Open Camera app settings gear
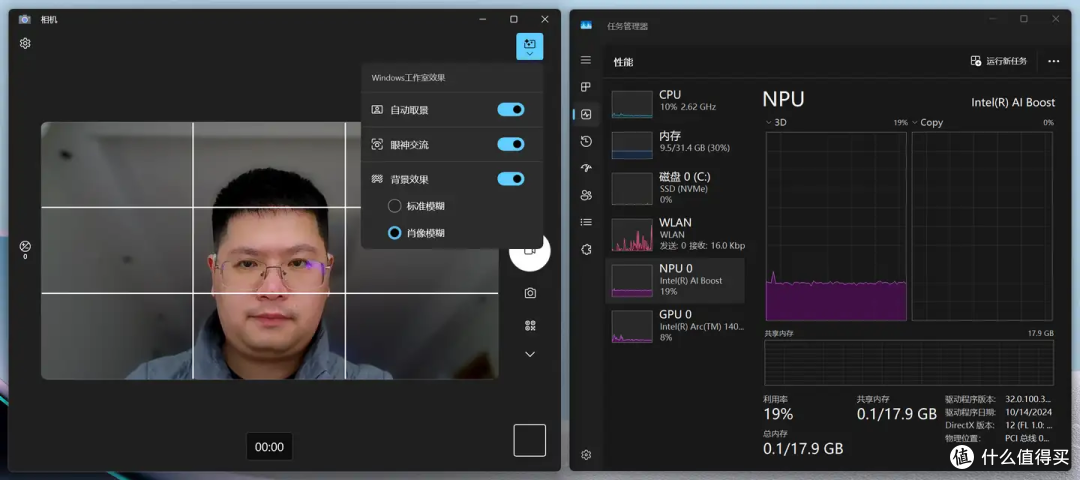Image resolution: width=1080 pixels, height=480 pixels. pos(25,43)
